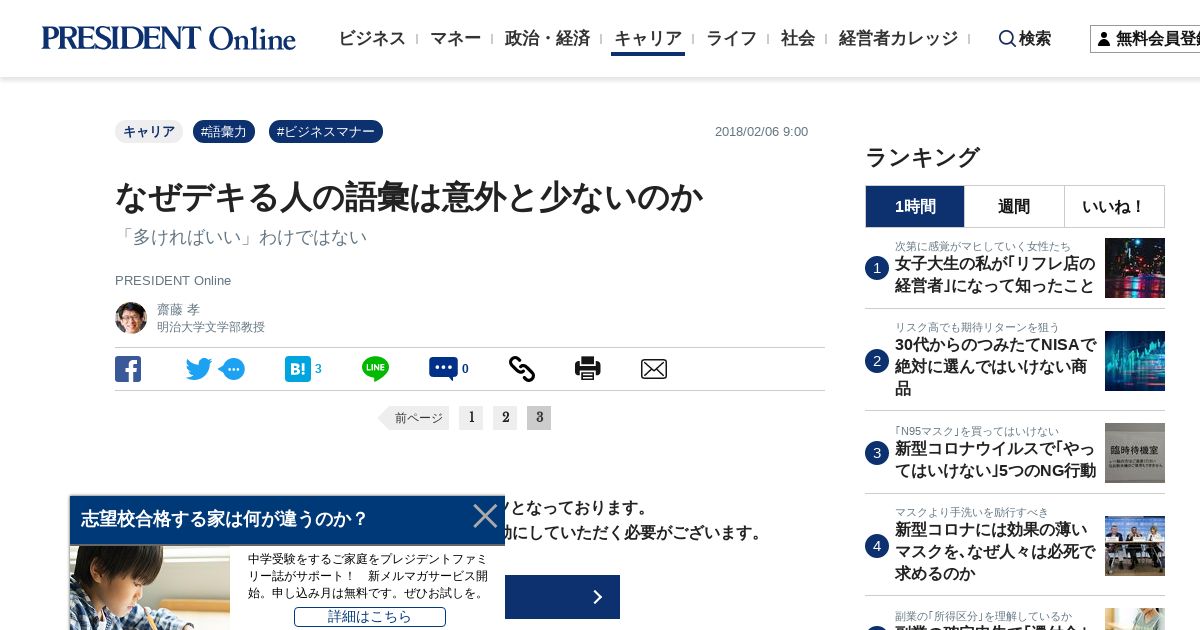Switch to the いいね！ ranking tab
The height and width of the screenshot is (630, 1200).
1114,207
